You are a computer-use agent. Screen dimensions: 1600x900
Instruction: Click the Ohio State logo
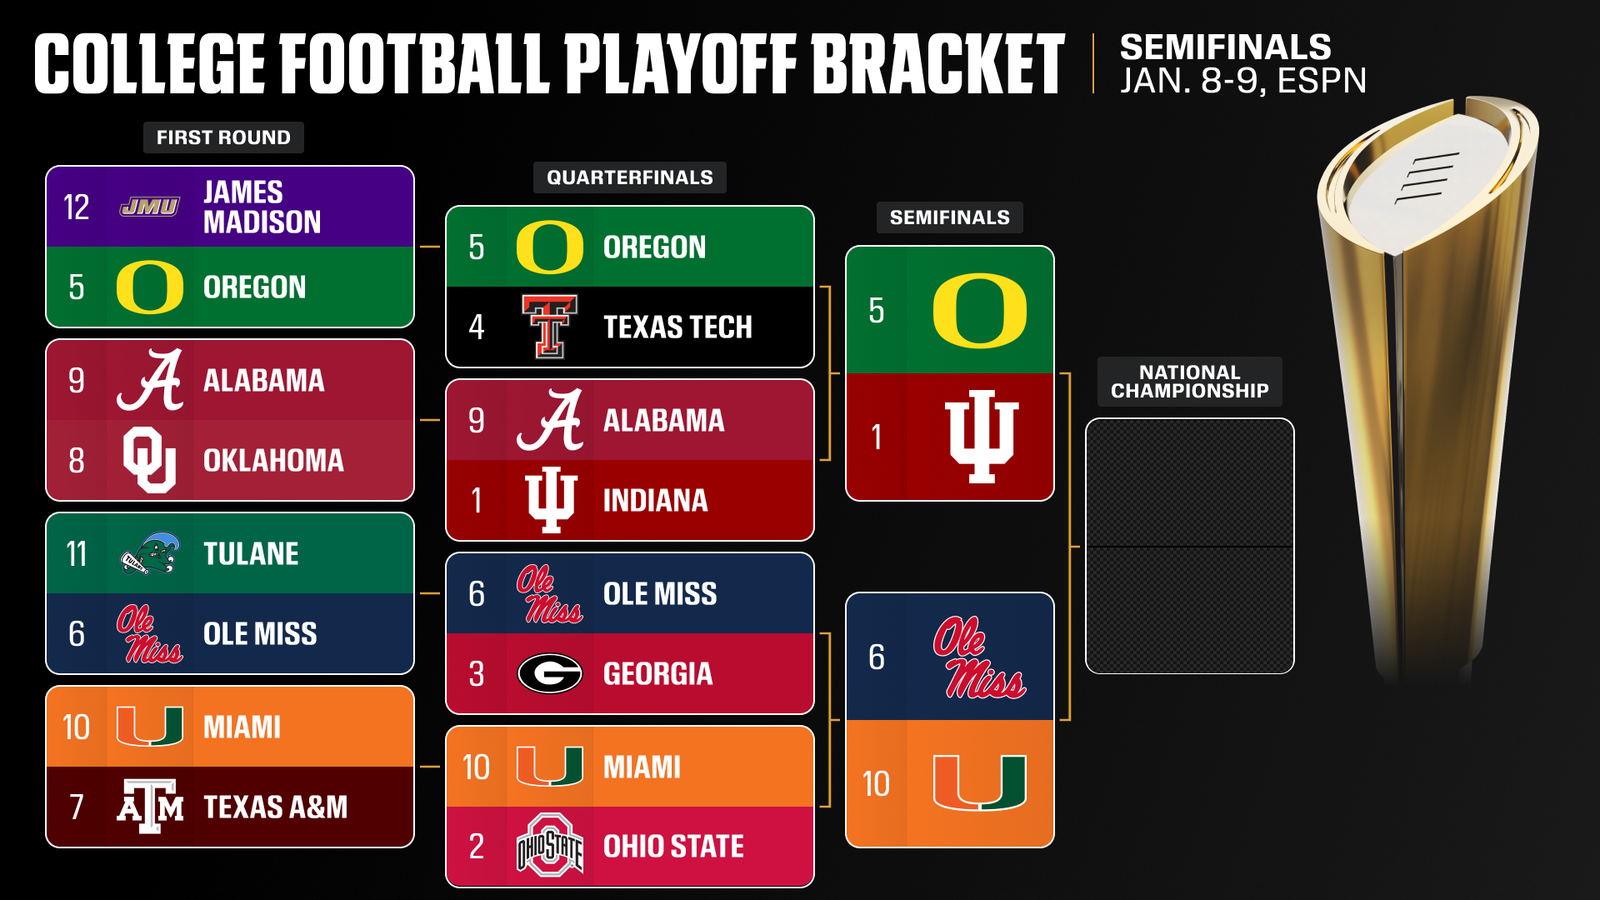pos(549,846)
